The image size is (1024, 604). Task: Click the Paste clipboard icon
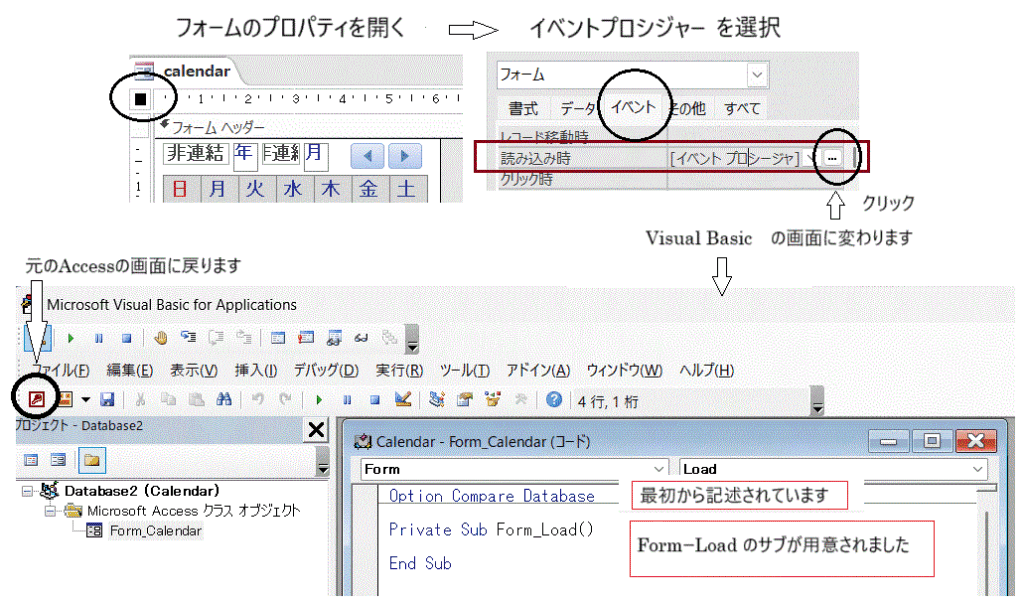[x=196, y=399]
